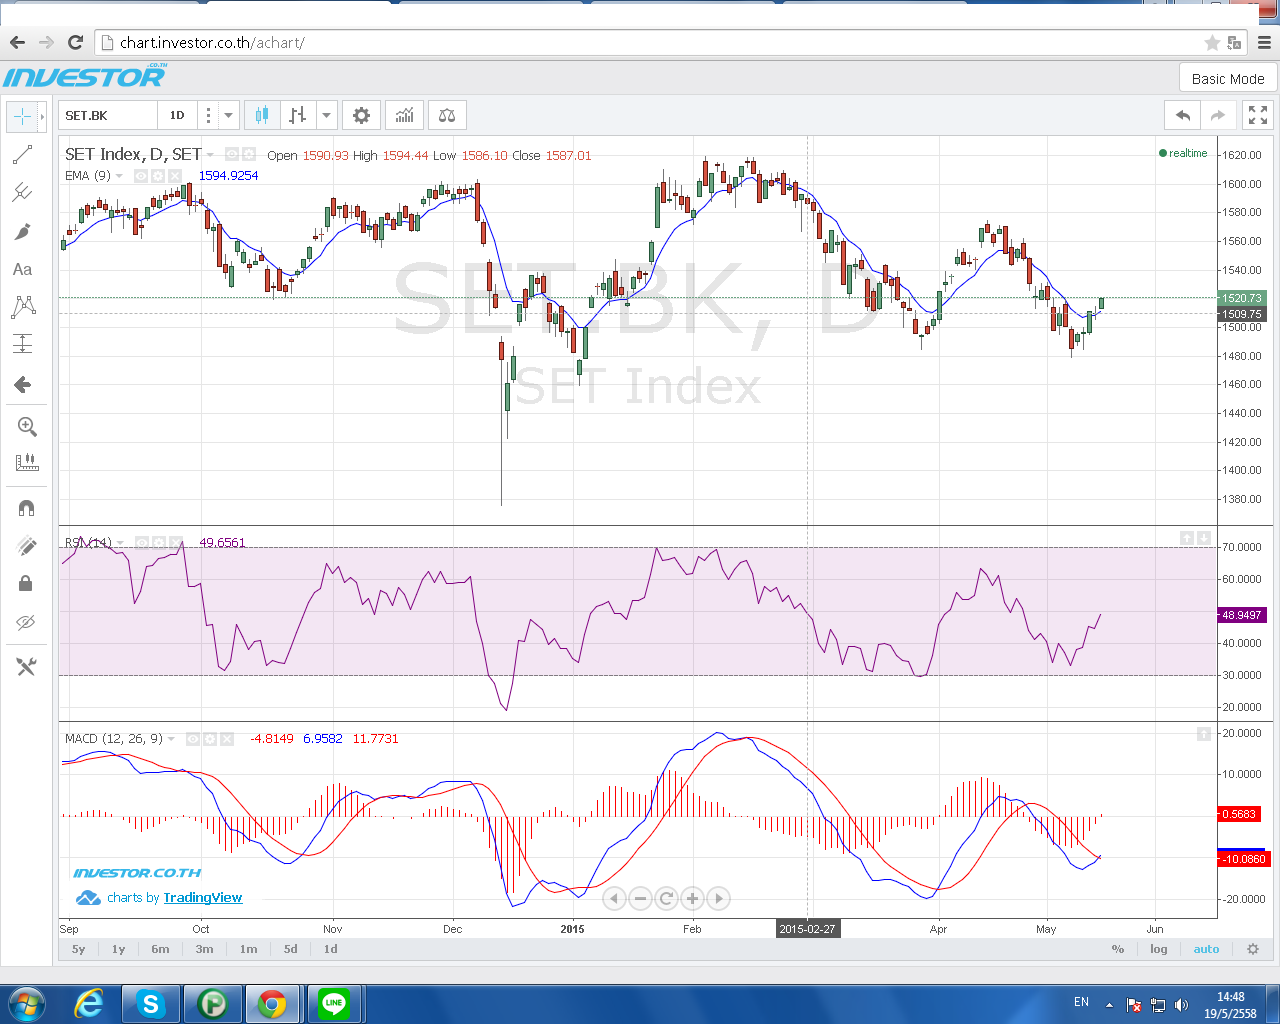
Task: Expand RSI (14) indicator dropdown
Action: tap(120, 543)
